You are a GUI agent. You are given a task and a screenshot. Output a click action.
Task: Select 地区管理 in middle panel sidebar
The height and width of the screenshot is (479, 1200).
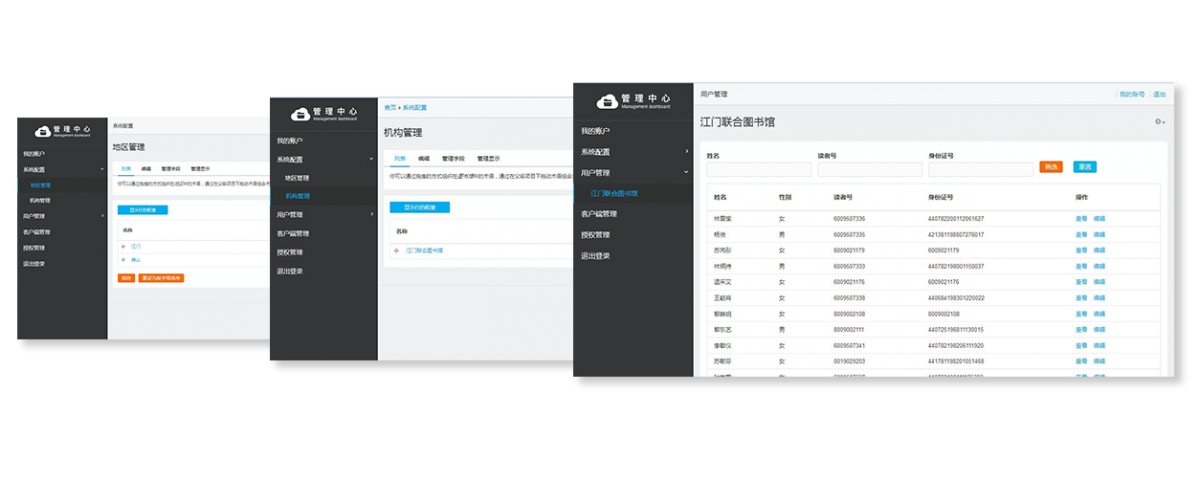297,178
